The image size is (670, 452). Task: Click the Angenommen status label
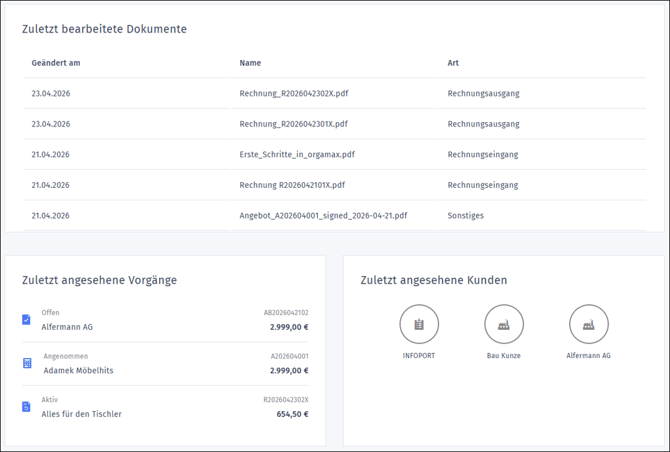pos(66,356)
